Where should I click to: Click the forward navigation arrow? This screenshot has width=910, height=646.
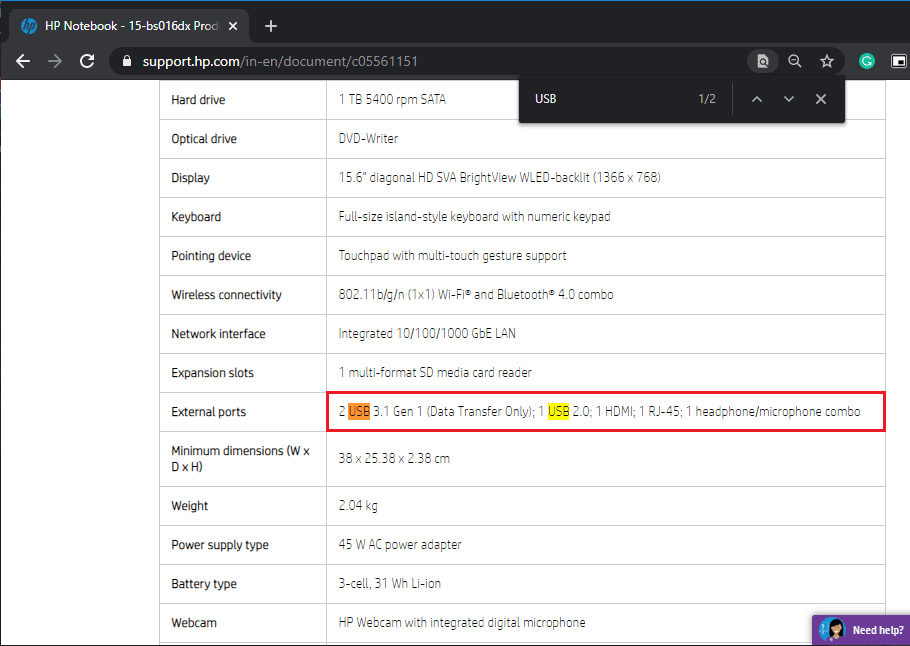(x=55, y=61)
